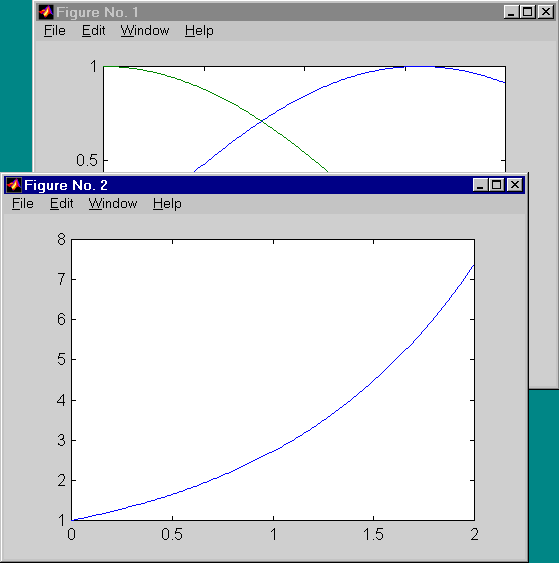The image size is (559, 563).
Task: Maximize the Figure No. 2 window
Action: [x=497, y=185]
